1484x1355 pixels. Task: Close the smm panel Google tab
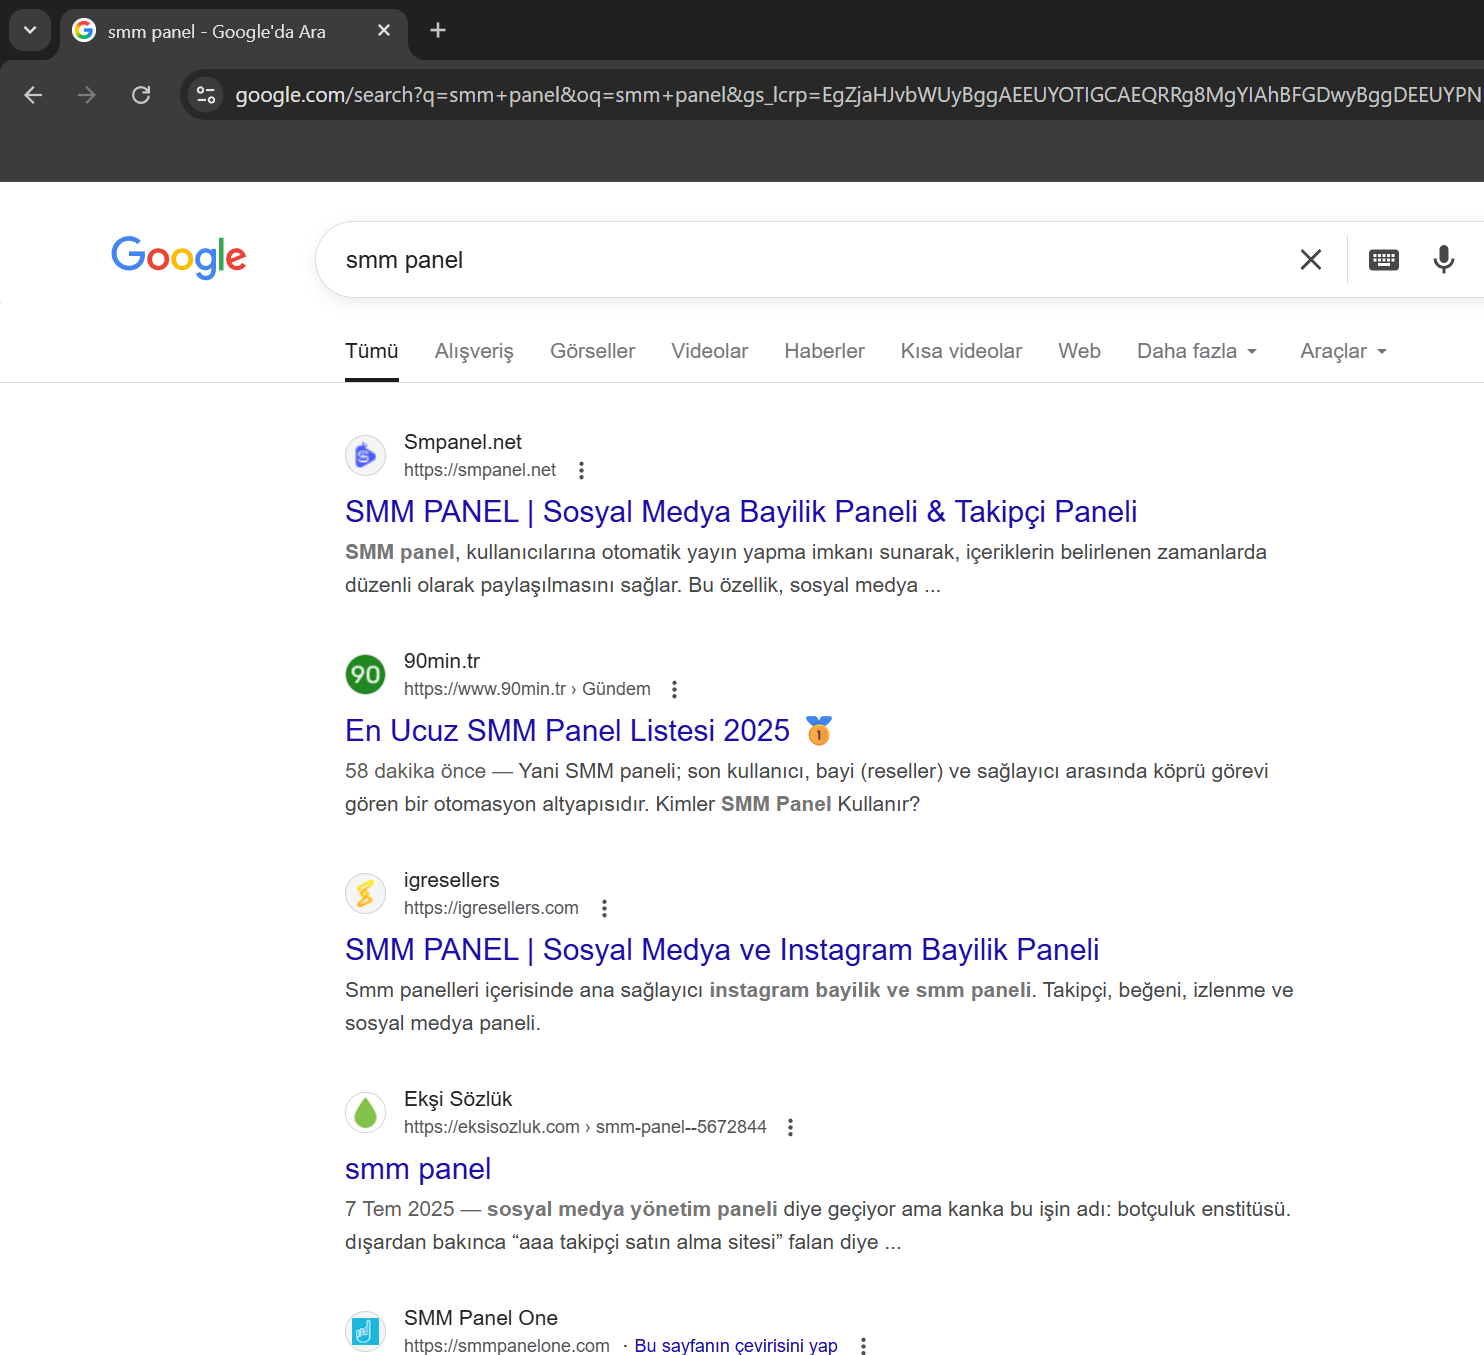(384, 31)
